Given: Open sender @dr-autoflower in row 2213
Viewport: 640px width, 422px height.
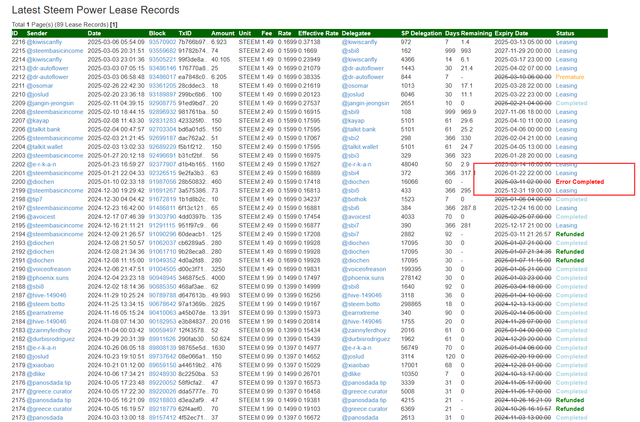Looking at the screenshot, I should point(47,68).
